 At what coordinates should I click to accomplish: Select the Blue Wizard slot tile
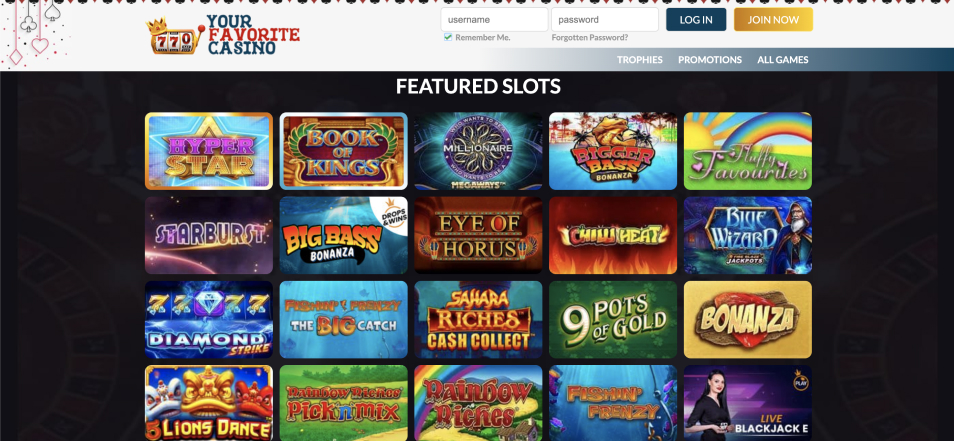point(748,235)
